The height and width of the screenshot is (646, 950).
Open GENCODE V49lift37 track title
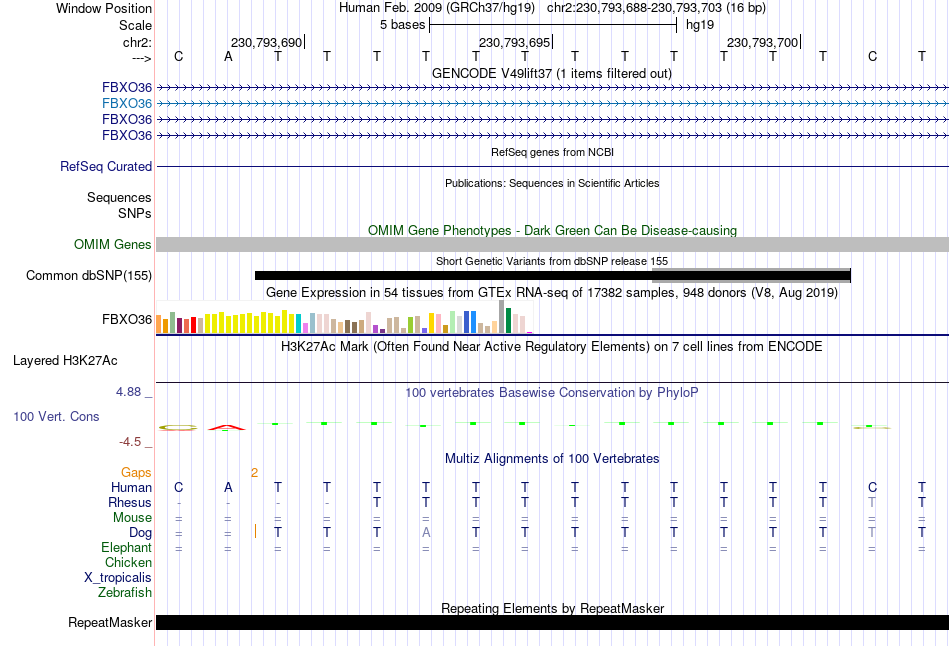pos(552,73)
